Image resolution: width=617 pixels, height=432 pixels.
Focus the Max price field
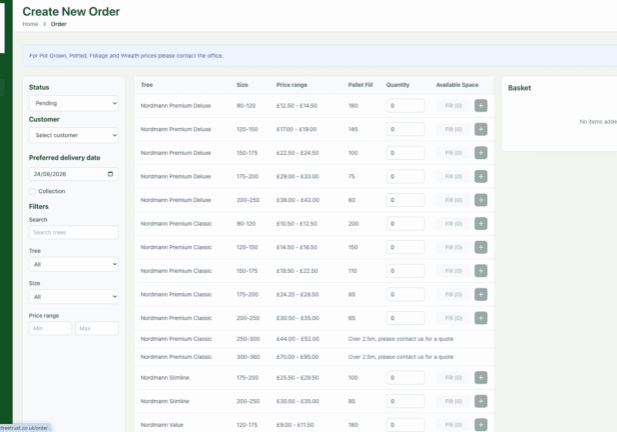97,328
